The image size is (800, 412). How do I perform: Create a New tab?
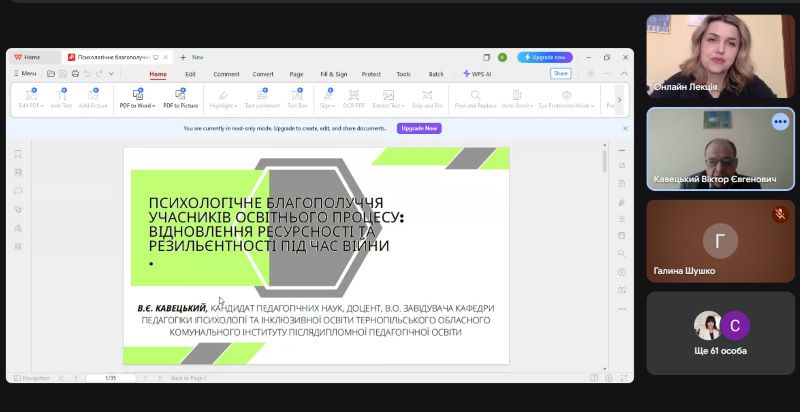(192, 58)
